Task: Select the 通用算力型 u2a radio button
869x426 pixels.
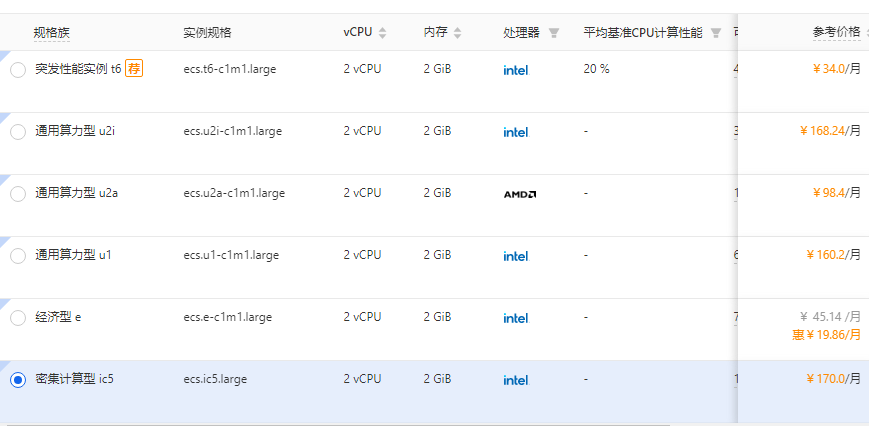Action: [18, 194]
